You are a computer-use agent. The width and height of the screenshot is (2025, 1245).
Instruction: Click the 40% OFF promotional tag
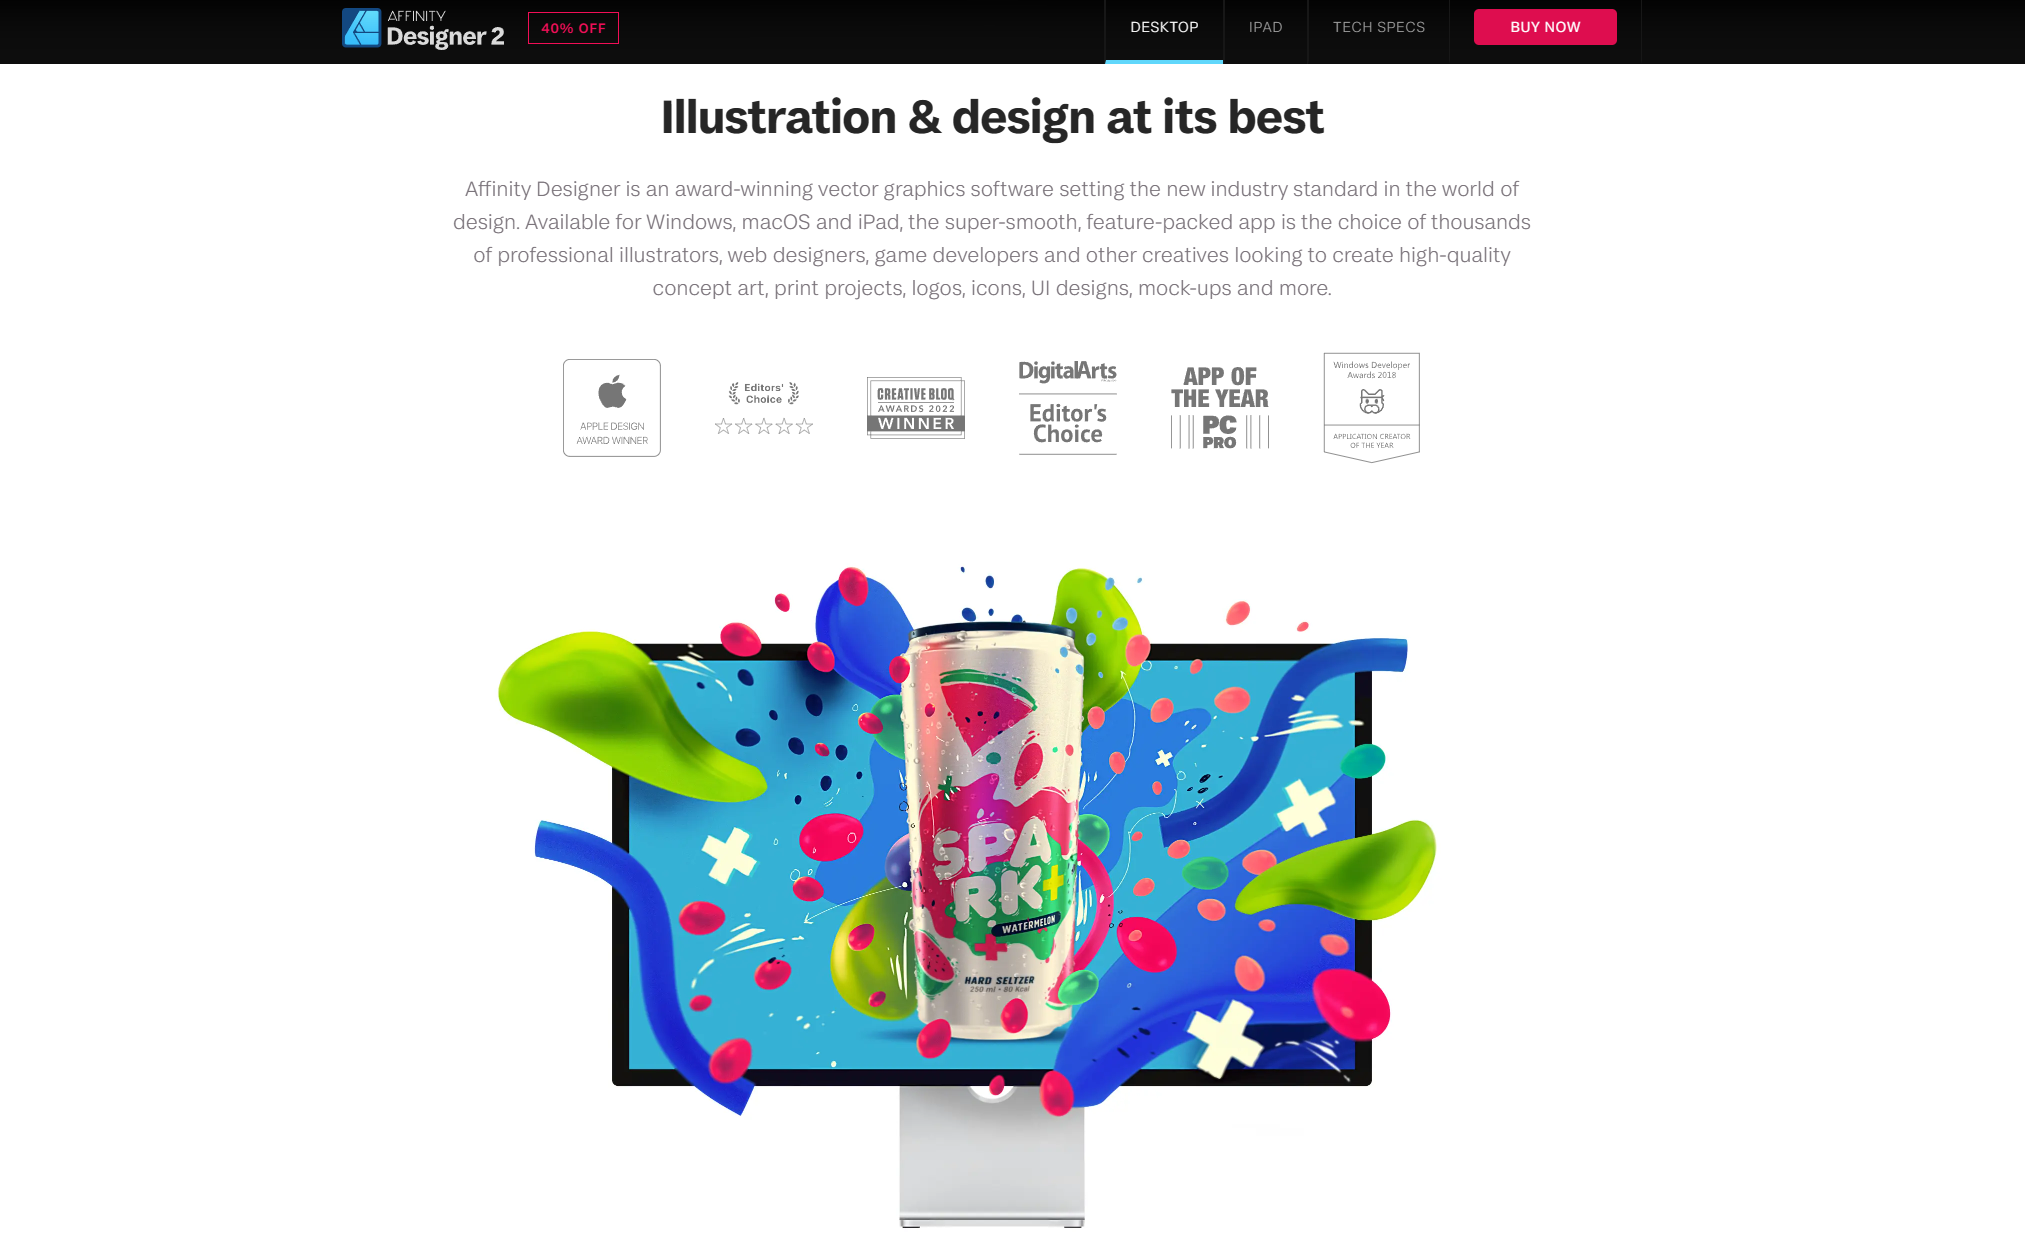(x=574, y=26)
